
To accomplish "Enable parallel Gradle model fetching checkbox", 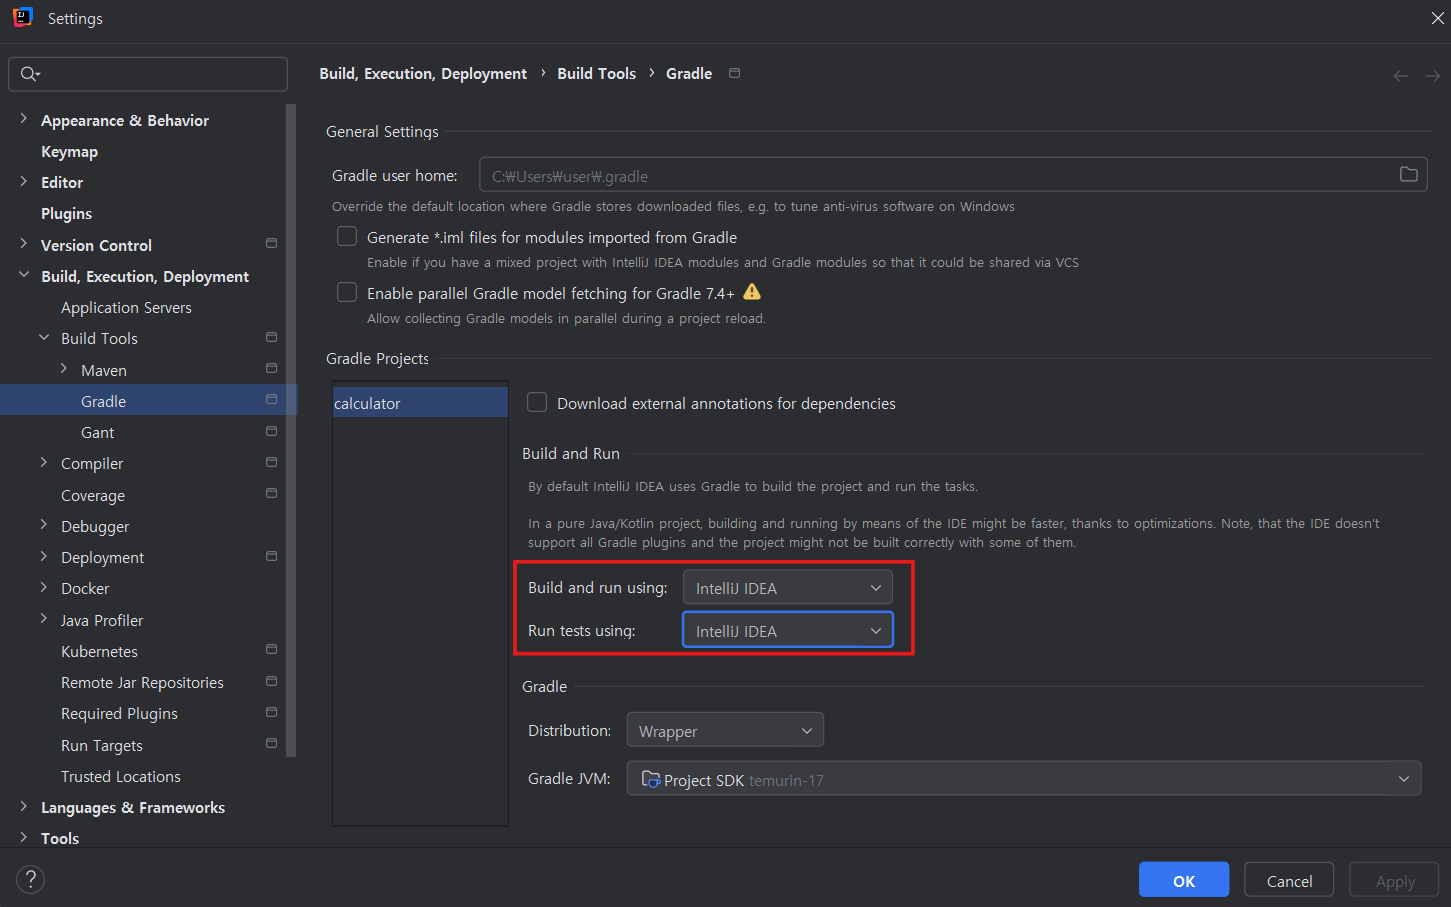I will [347, 292].
